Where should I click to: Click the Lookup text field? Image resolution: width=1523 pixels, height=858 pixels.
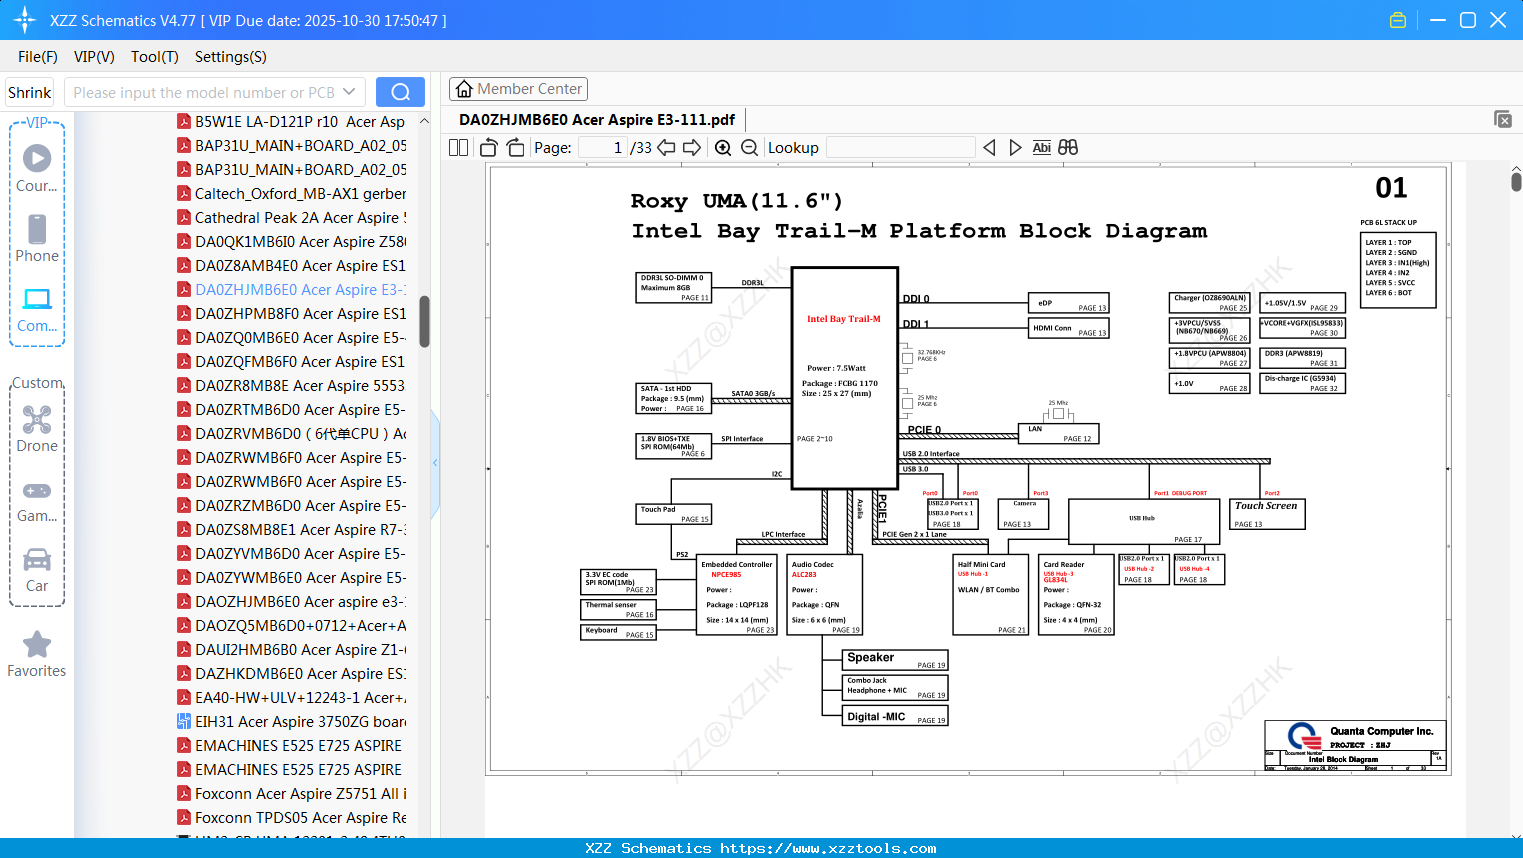901,148
